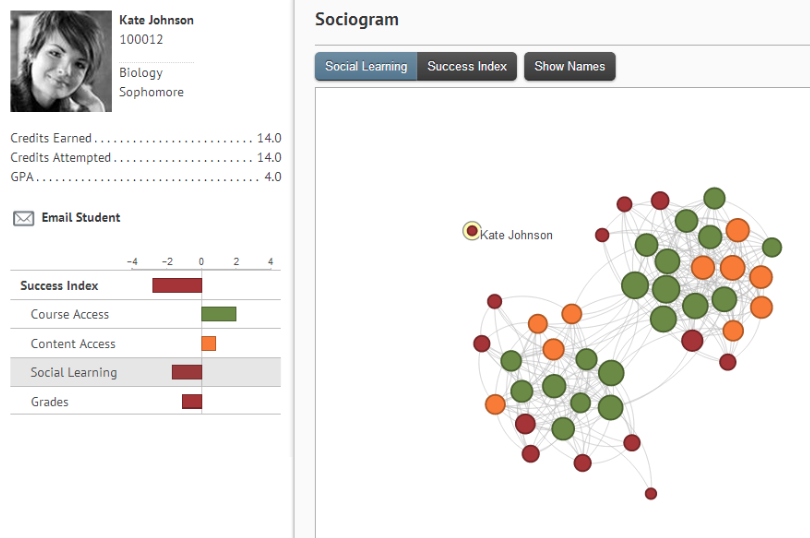Click the green Course Access bar

[x=219, y=314]
